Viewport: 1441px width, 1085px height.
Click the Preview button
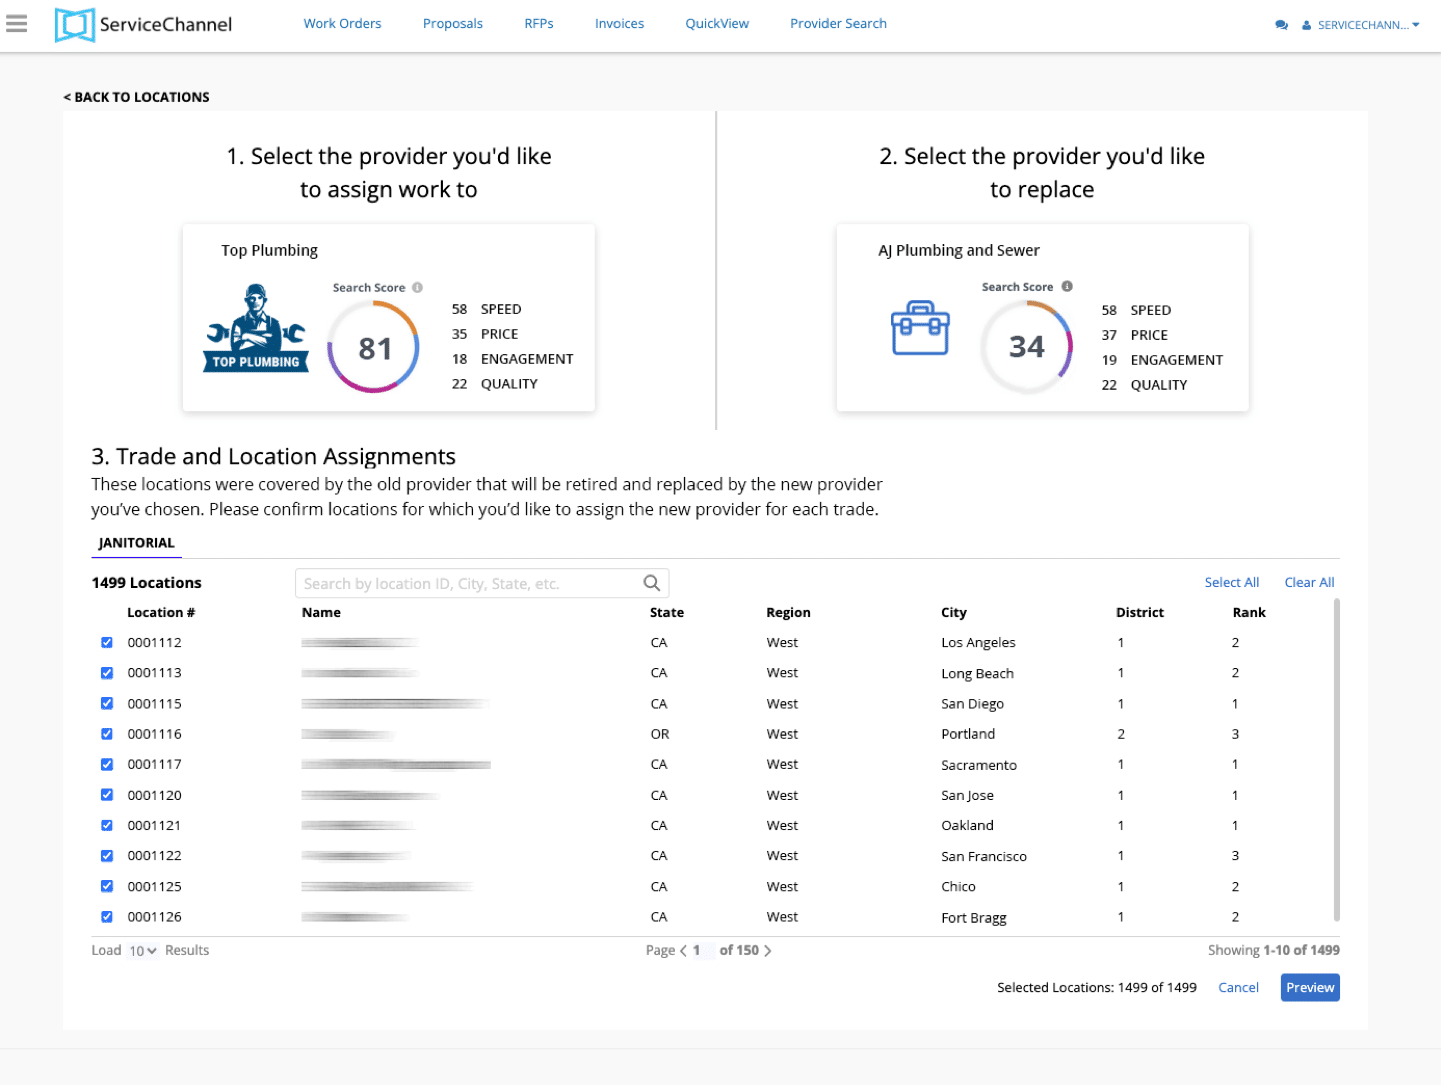point(1309,987)
